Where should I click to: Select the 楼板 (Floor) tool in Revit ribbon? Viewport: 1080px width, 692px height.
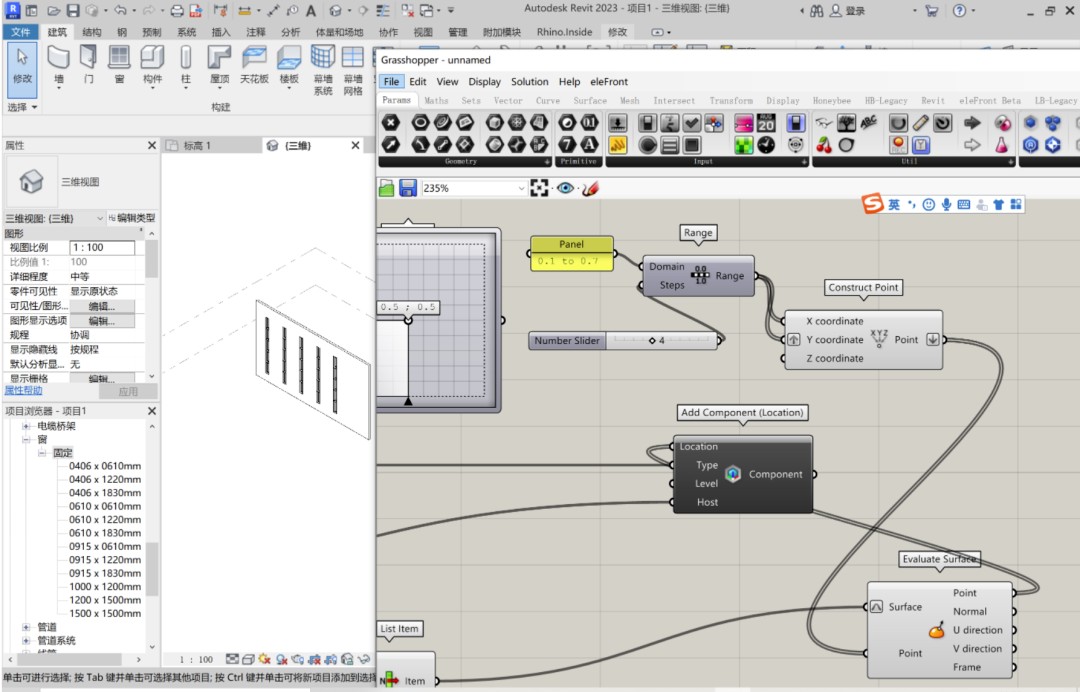(x=289, y=64)
